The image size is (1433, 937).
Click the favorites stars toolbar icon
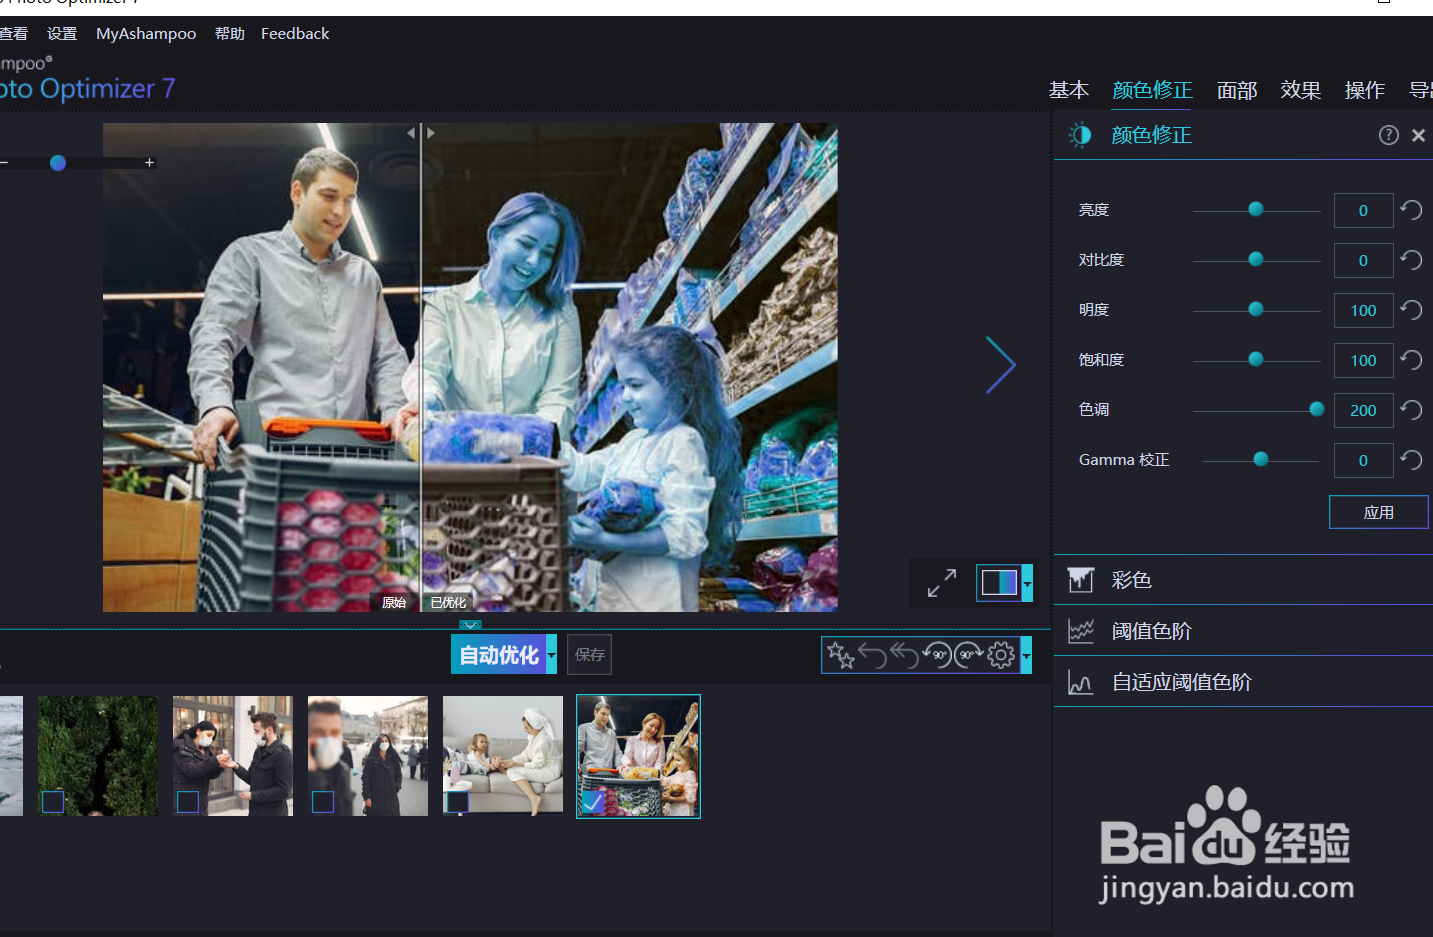[840, 655]
